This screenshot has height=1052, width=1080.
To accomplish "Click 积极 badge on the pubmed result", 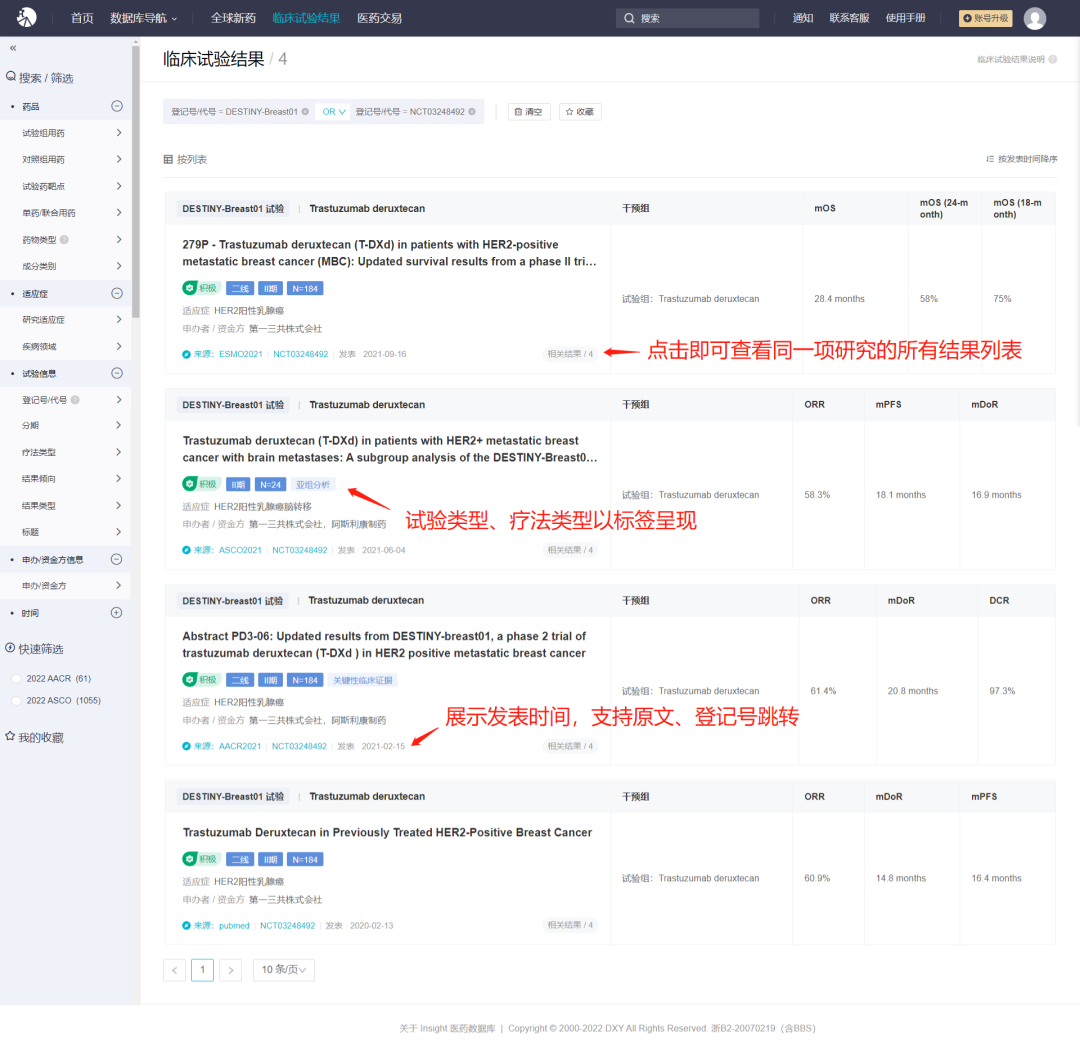I will tap(201, 859).
